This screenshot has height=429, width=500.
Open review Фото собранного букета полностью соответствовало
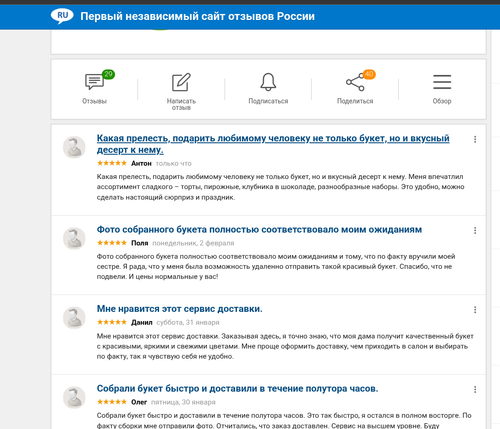[x=259, y=230]
